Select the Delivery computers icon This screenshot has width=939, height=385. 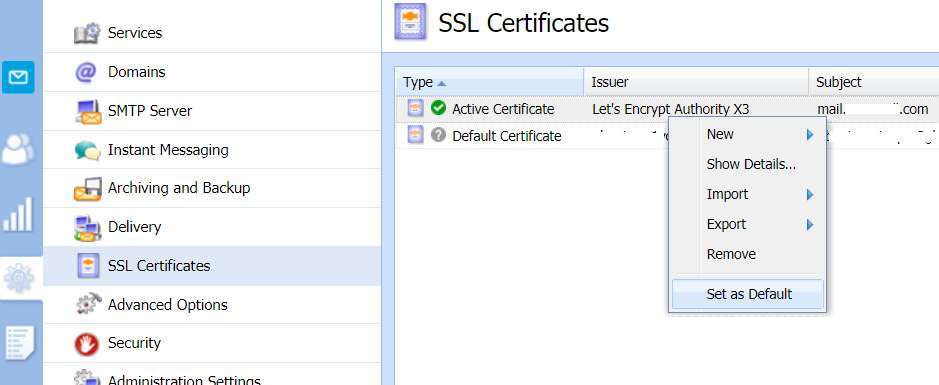click(87, 228)
